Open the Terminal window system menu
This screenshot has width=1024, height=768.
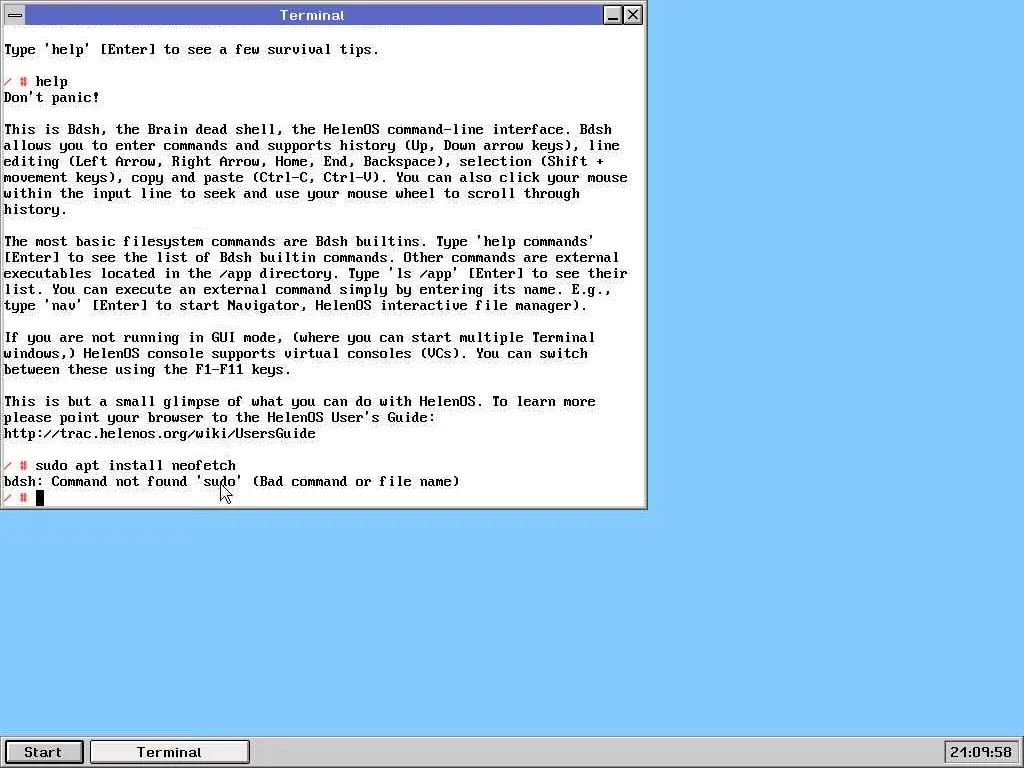(x=14, y=15)
